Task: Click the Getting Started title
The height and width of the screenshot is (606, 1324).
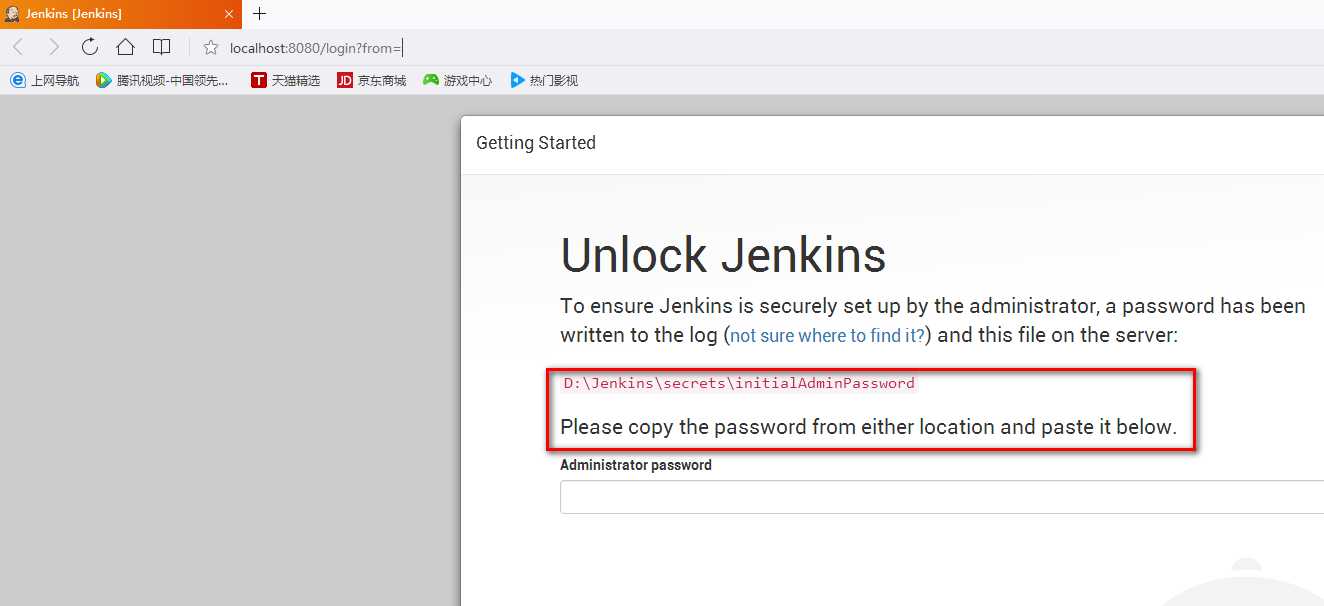Action: (x=536, y=143)
